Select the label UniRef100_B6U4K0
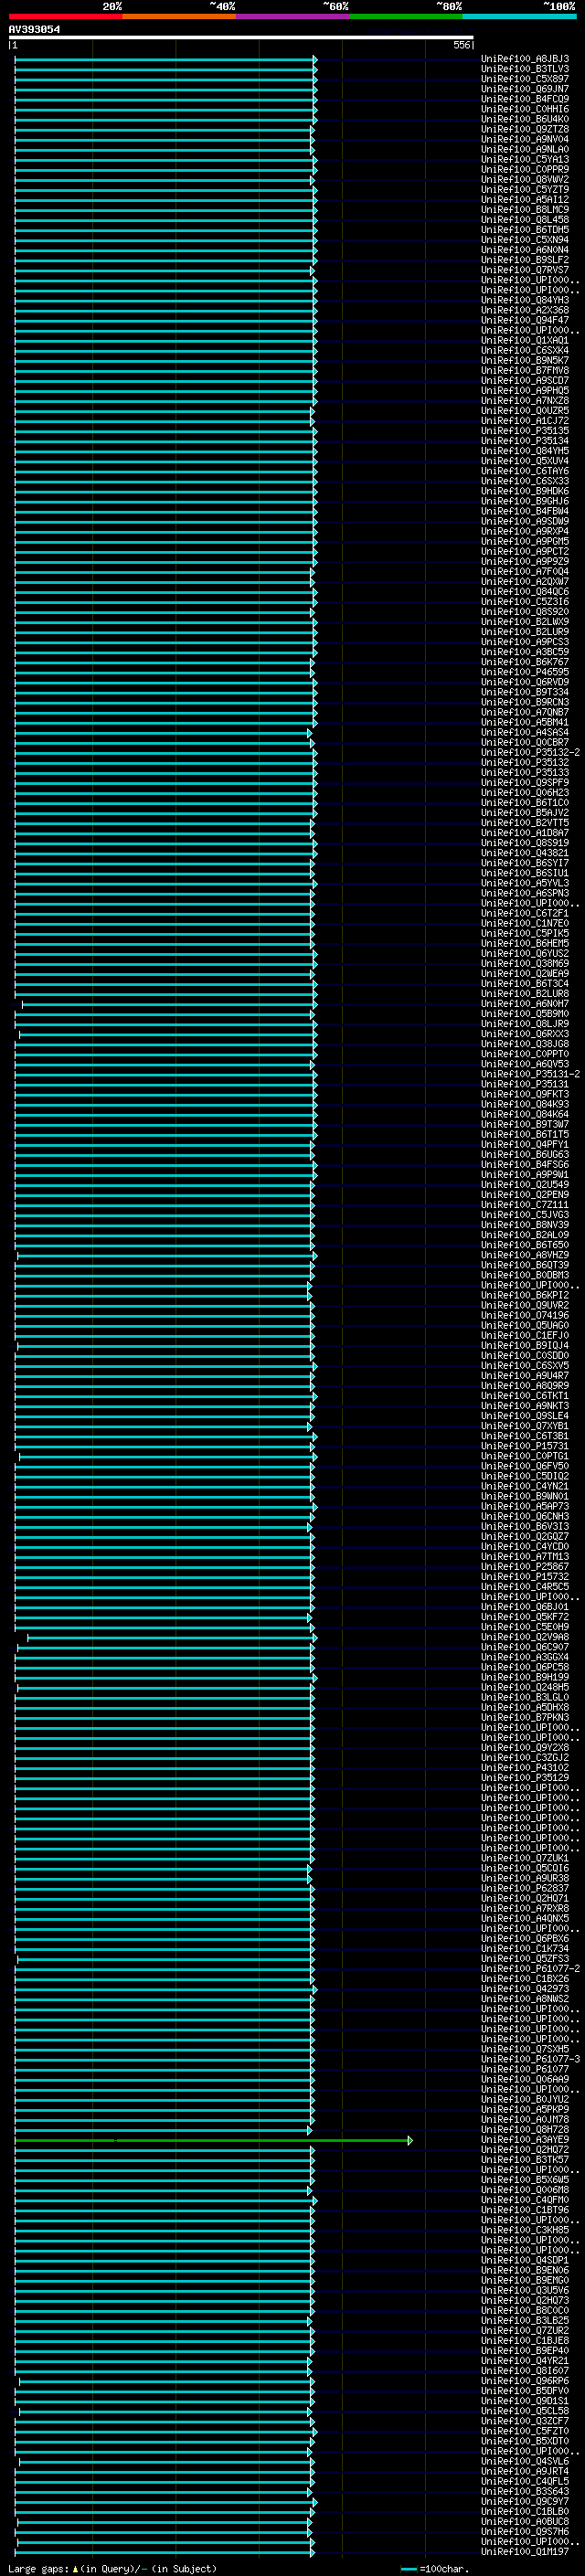This screenshot has height=2576, width=585. pos(525,119)
